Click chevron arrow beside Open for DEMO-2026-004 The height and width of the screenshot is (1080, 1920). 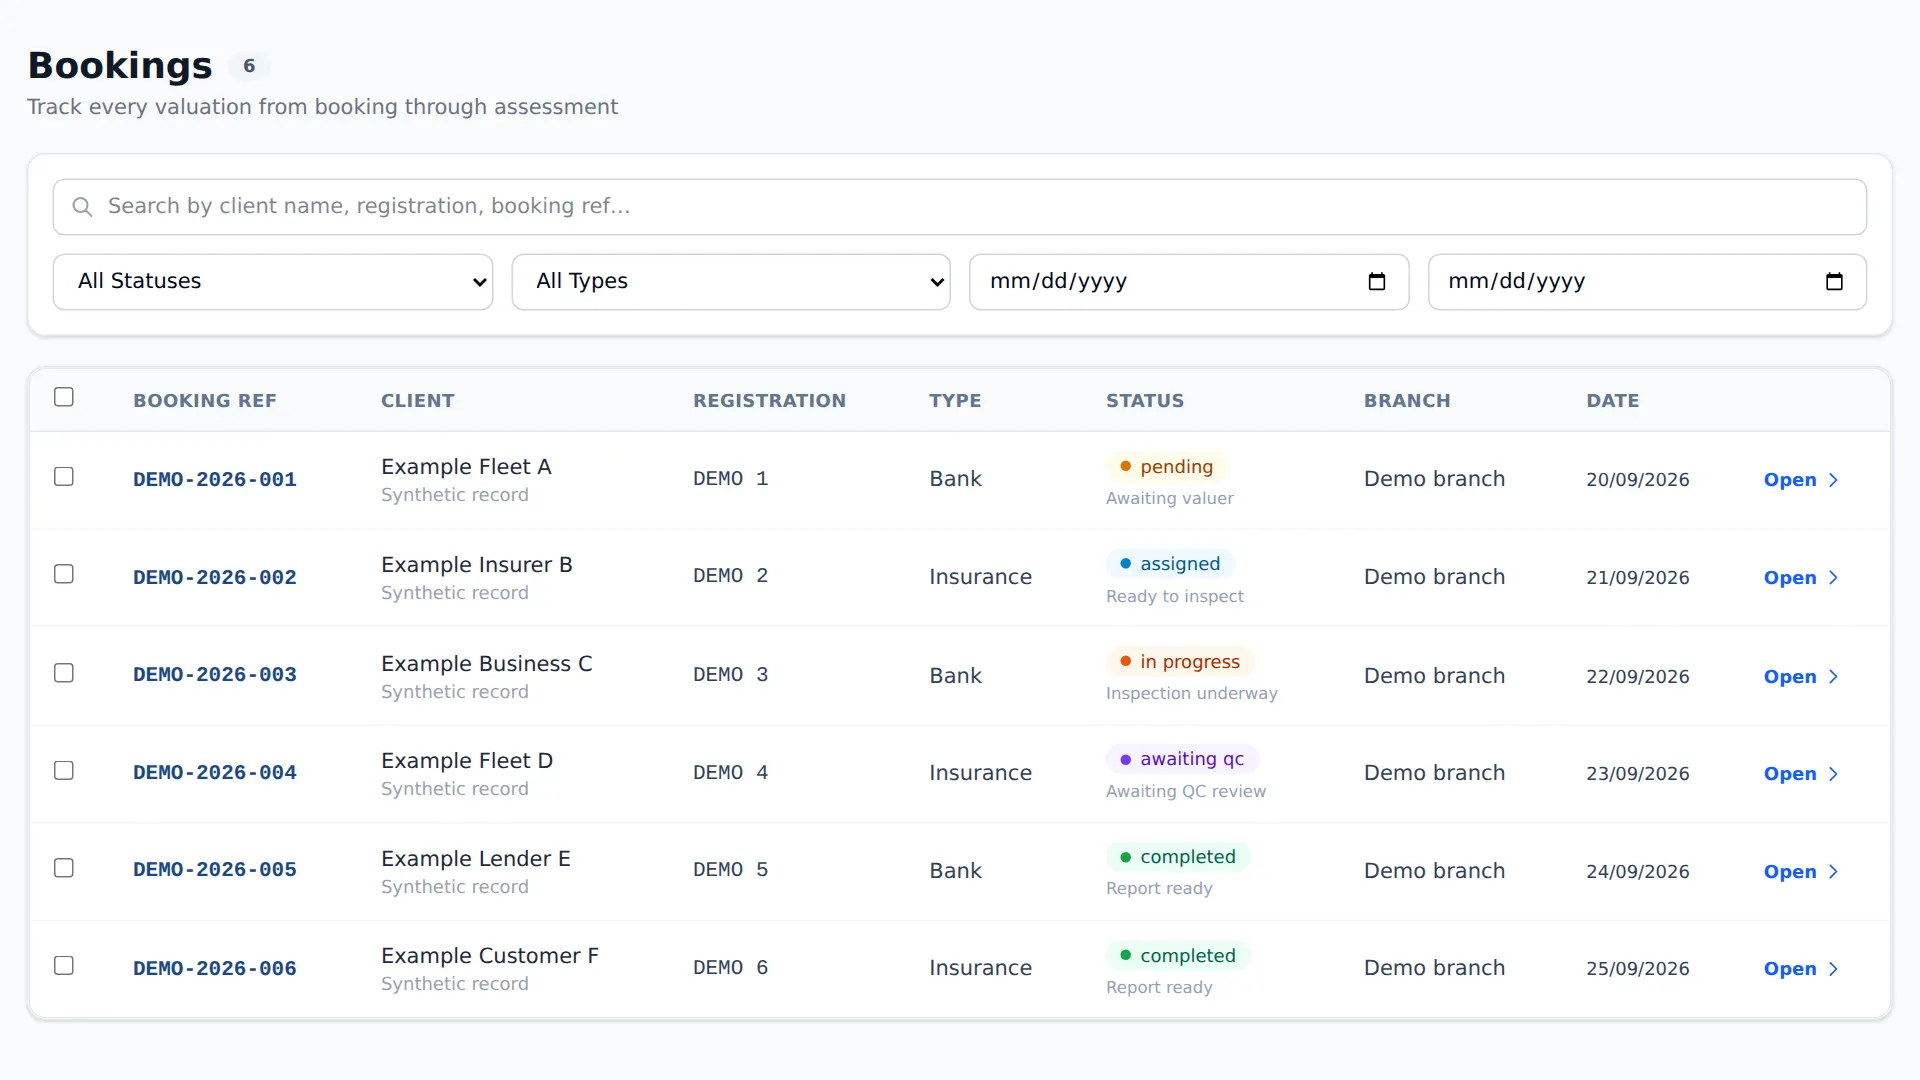1833,774
